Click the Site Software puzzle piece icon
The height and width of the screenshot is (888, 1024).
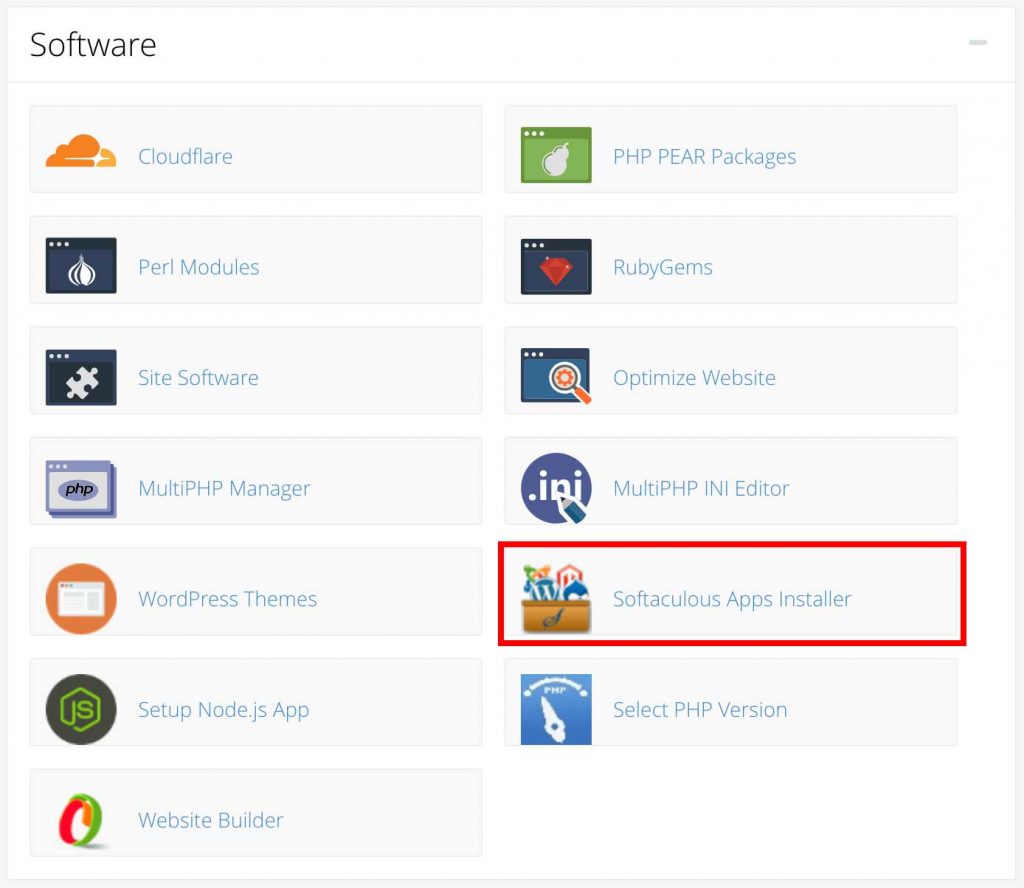pyautogui.click(x=81, y=377)
